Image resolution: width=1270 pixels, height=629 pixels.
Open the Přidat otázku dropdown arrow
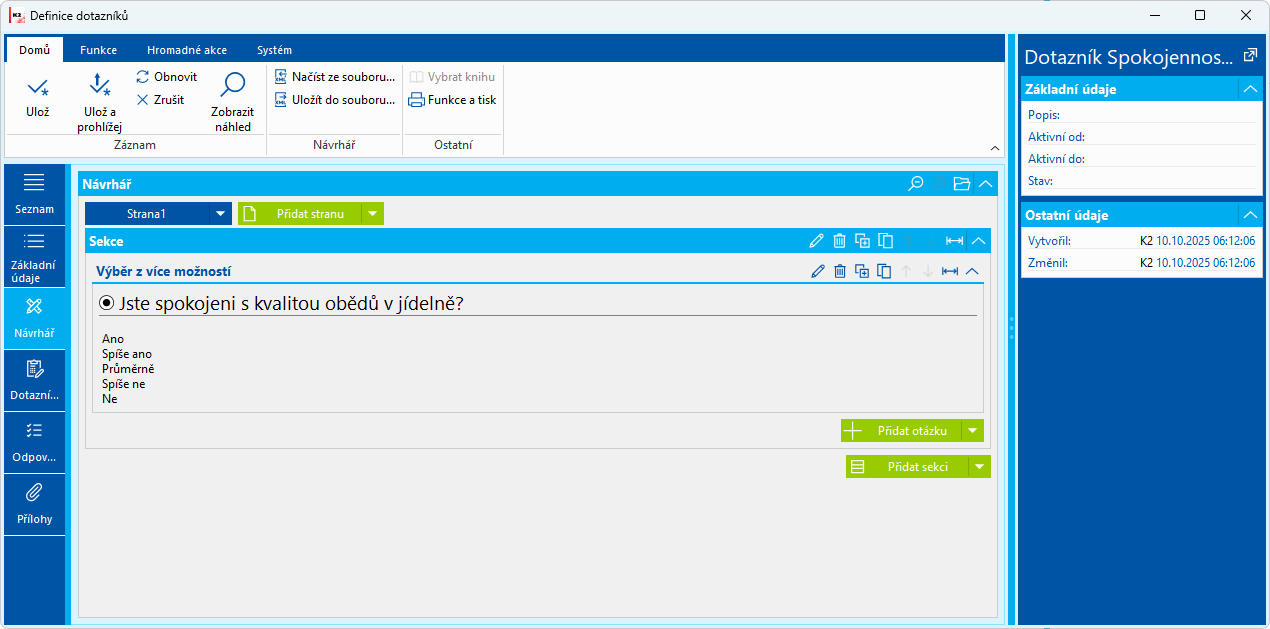pos(973,431)
